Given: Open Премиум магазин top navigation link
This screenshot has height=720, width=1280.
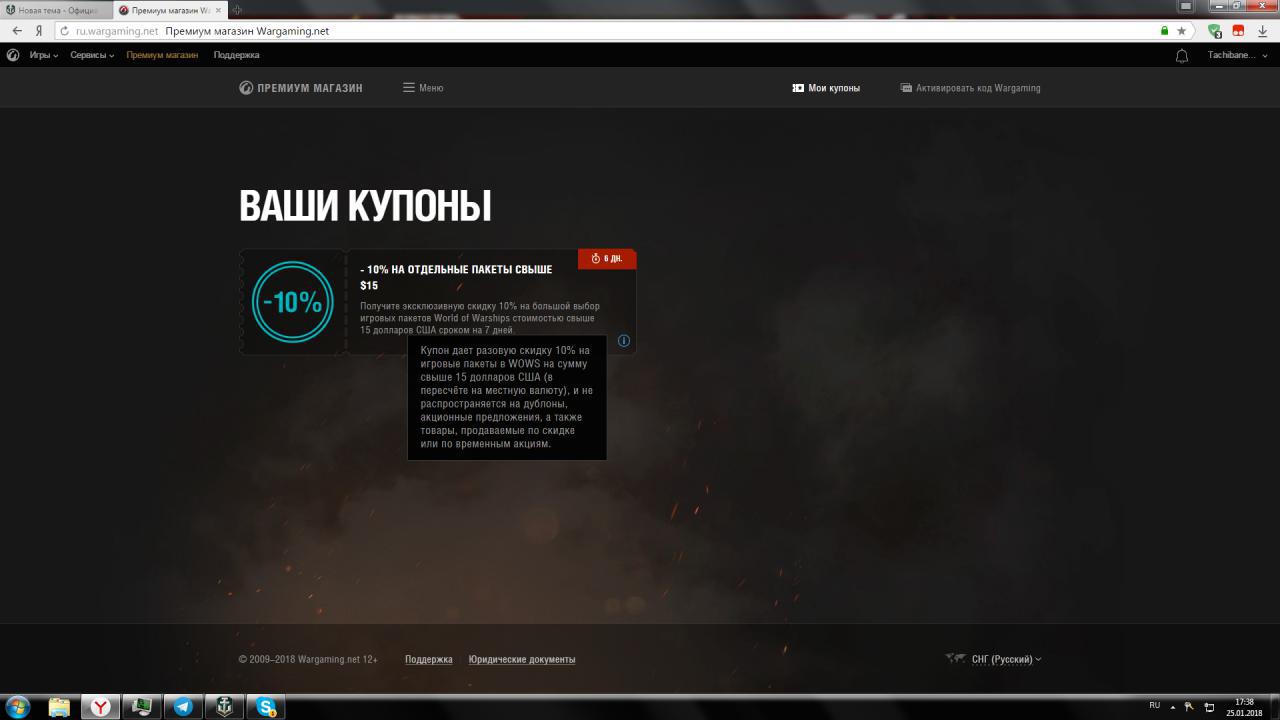Looking at the screenshot, I should (x=162, y=55).
